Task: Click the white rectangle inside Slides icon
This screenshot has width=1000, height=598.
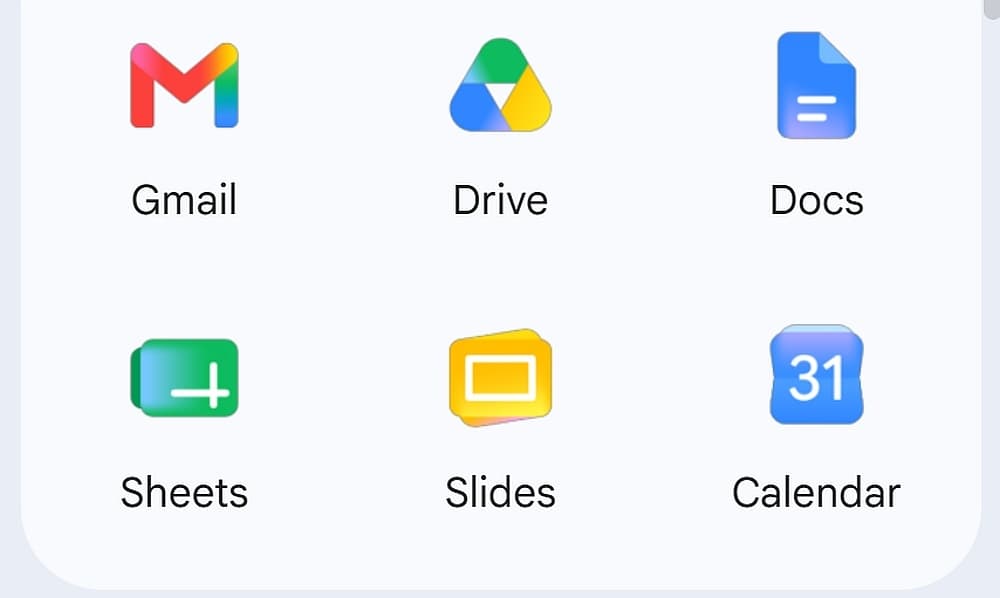Action: coord(501,377)
